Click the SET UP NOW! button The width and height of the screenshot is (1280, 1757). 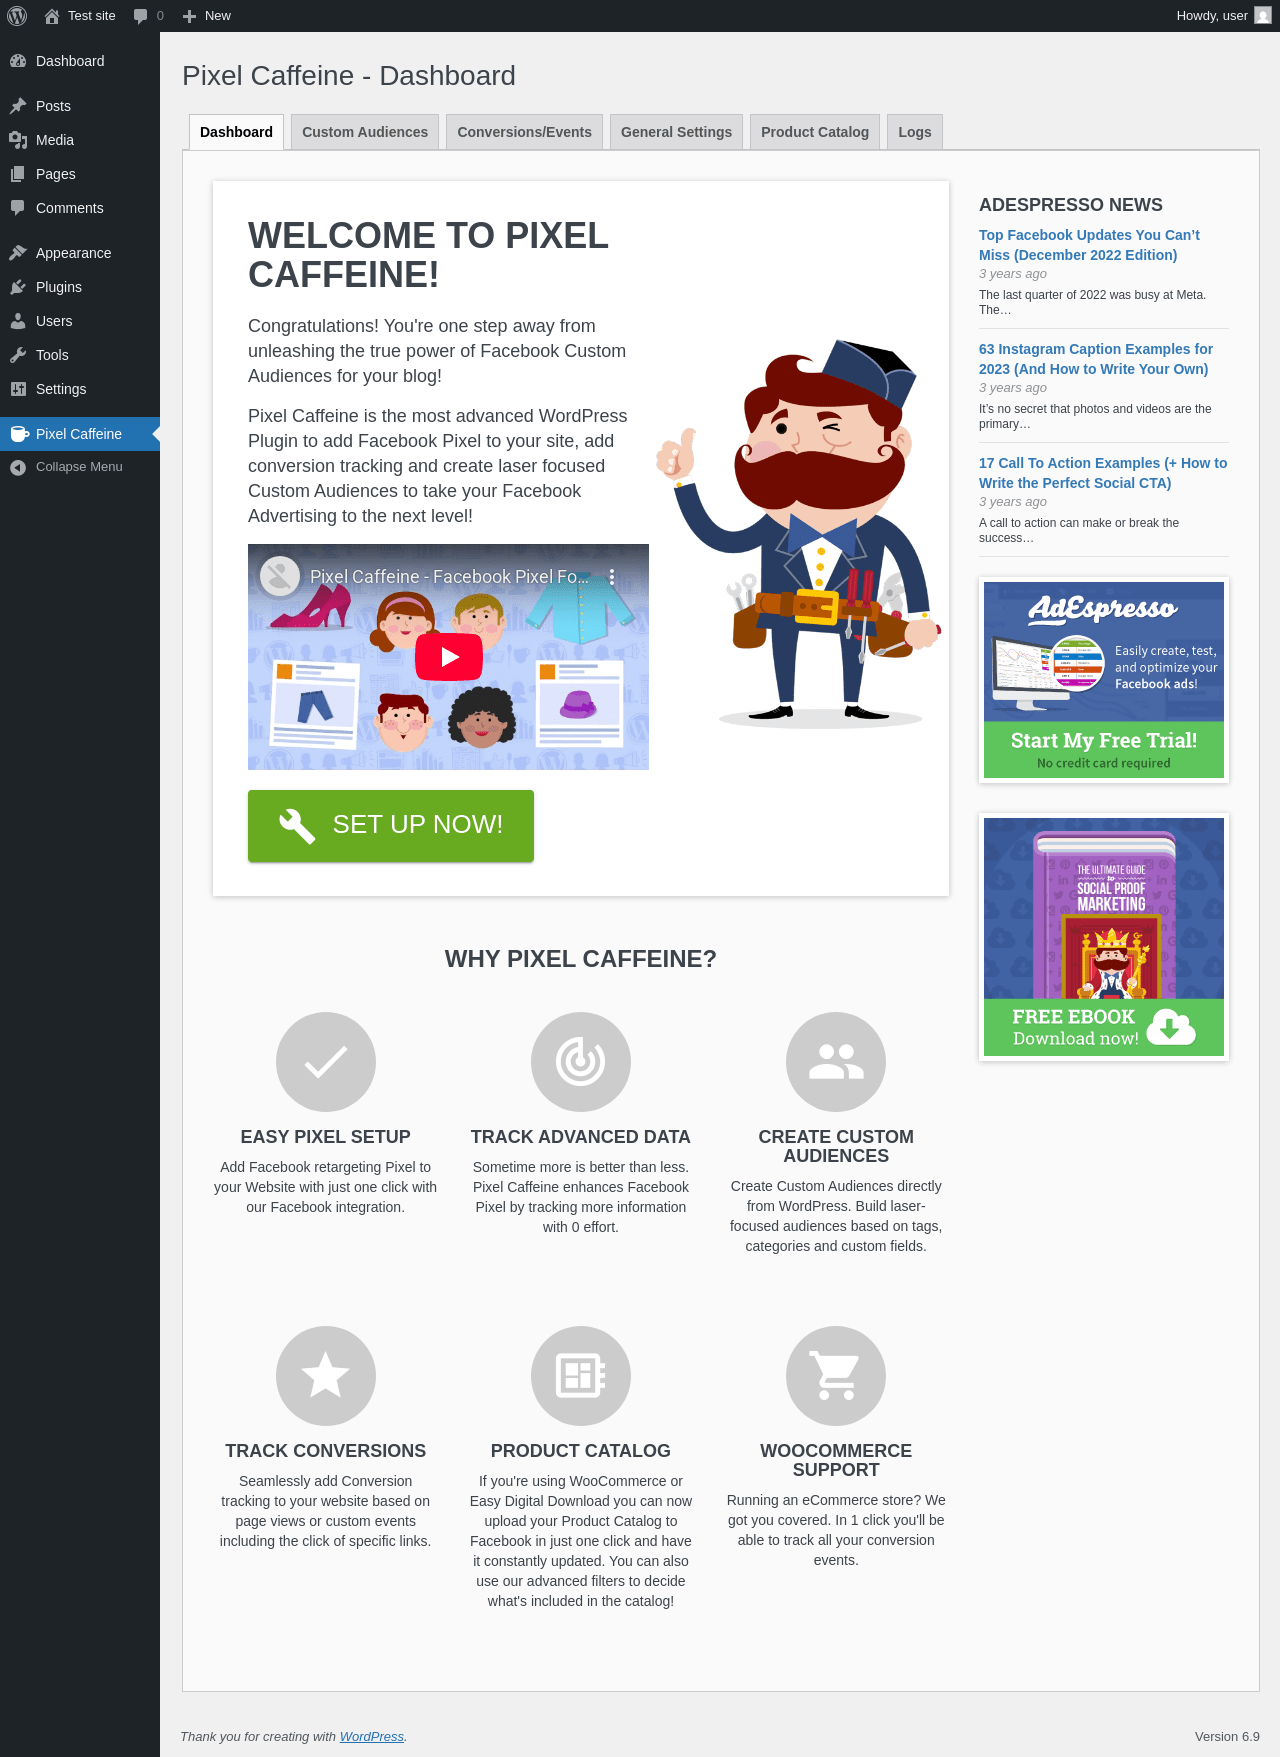click(391, 826)
